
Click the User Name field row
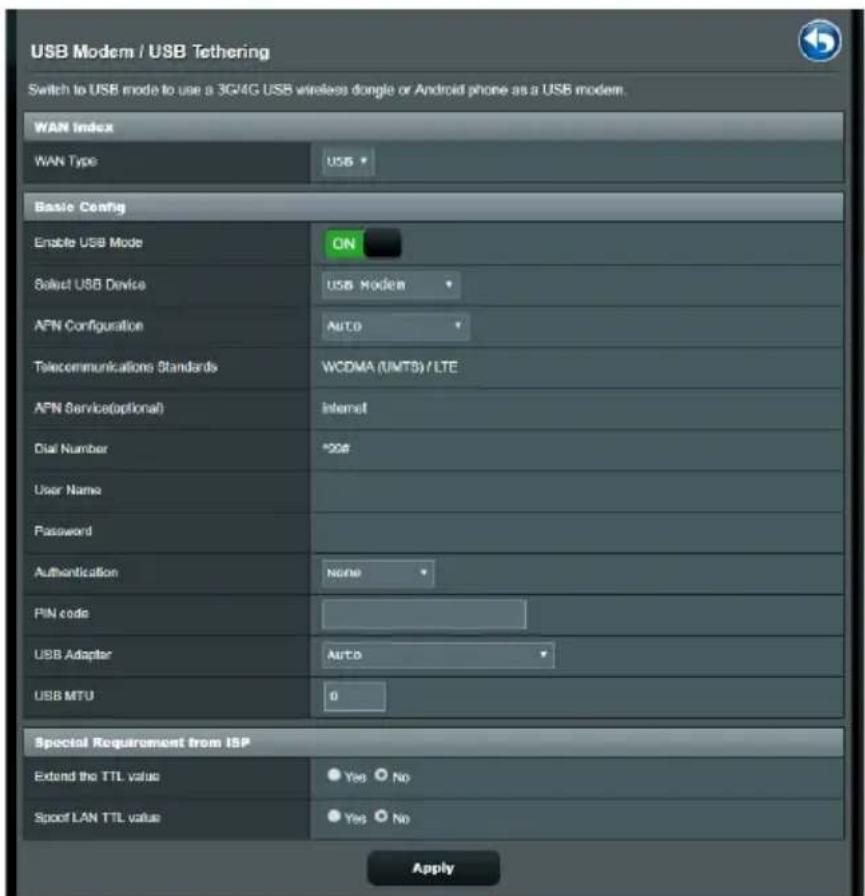click(x=433, y=490)
